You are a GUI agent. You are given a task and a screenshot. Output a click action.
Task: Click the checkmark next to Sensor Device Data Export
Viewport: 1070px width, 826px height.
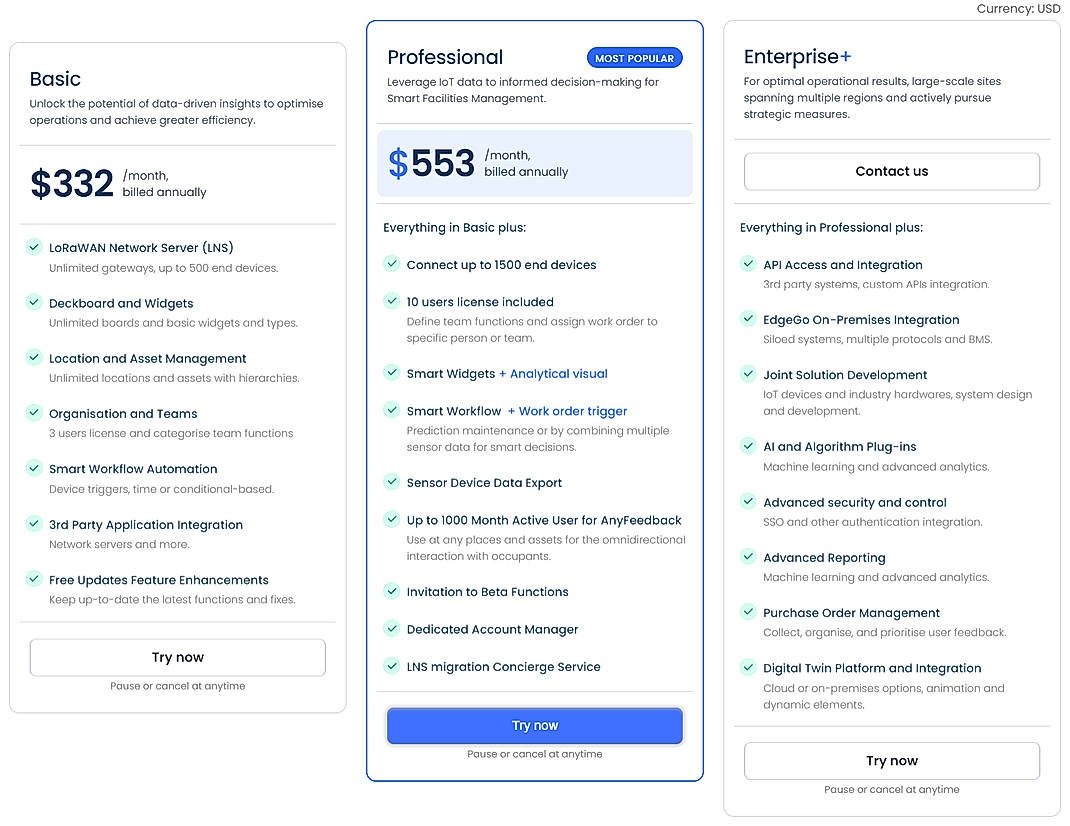(x=391, y=482)
